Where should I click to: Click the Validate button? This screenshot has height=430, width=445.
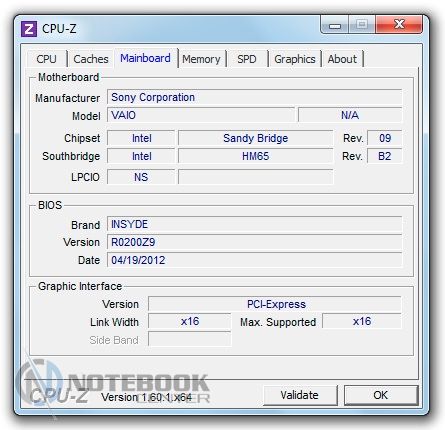click(300, 395)
